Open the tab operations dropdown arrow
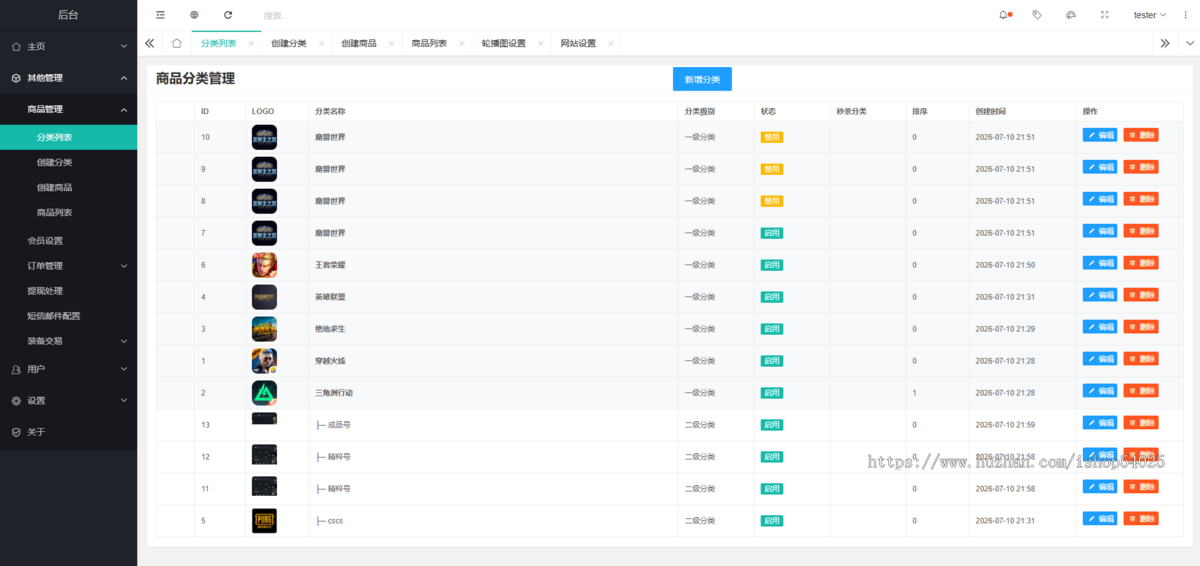Viewport: 1200px width, 566px height. click(1190, 44)
